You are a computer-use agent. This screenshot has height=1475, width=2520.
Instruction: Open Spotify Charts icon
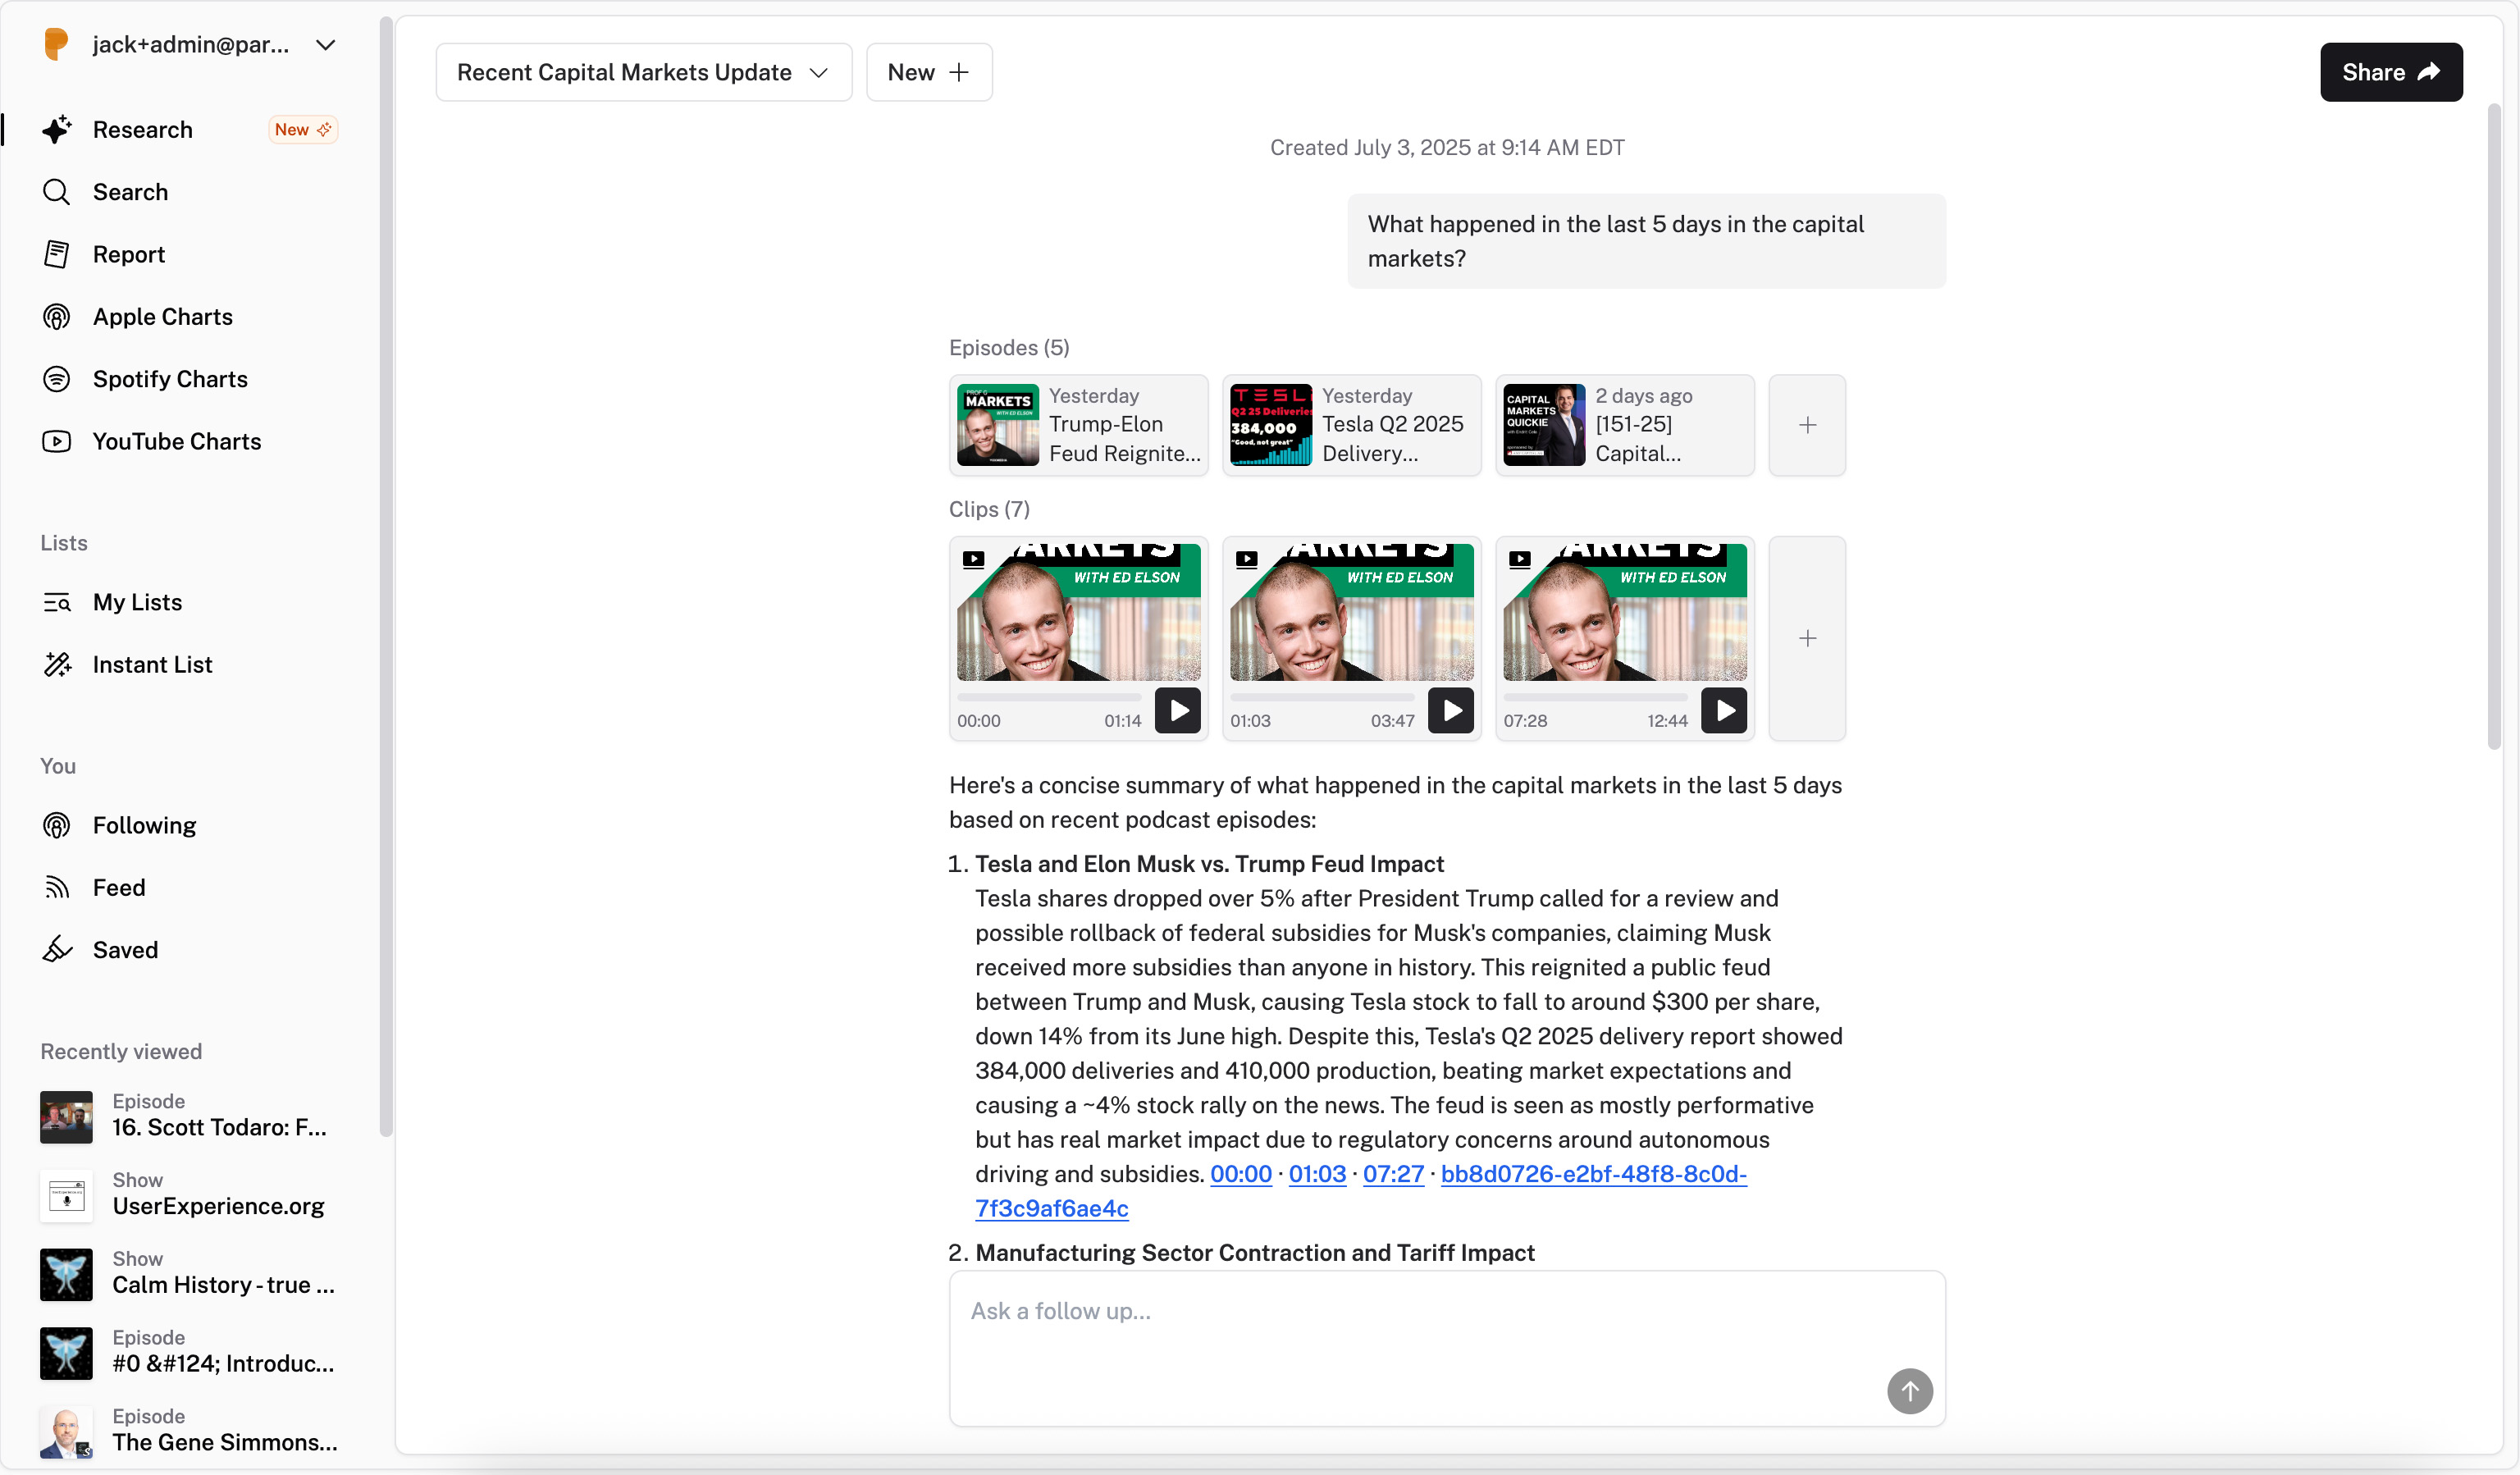[57, 379]
